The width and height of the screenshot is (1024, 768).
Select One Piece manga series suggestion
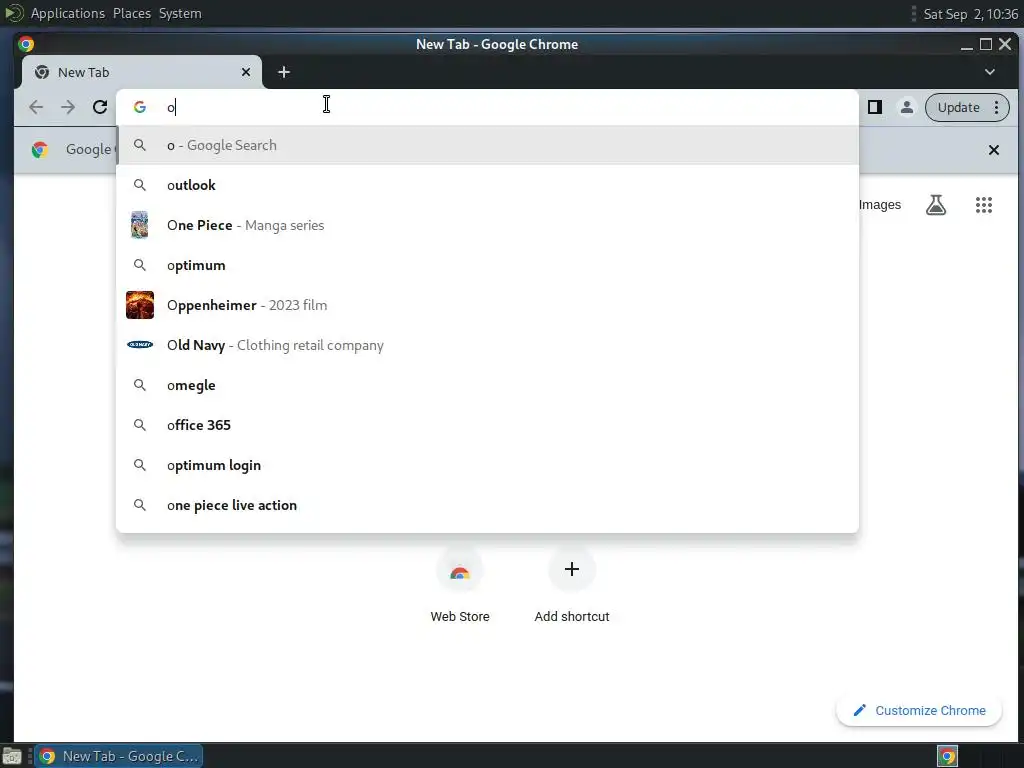pos(487,225)
